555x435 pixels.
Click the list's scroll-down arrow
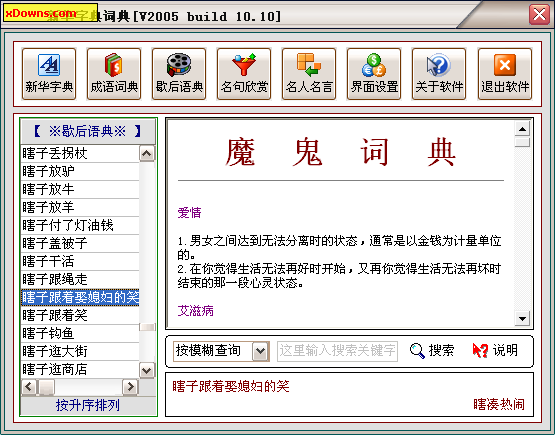[147, 371]
